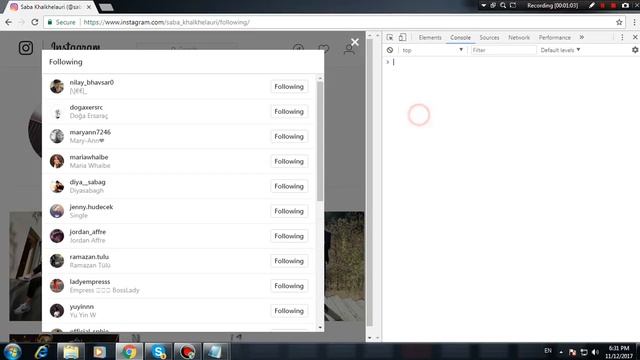Close the Following dialog with the X
The height and width of the screenshot is (360, 640).
point(355,42)
